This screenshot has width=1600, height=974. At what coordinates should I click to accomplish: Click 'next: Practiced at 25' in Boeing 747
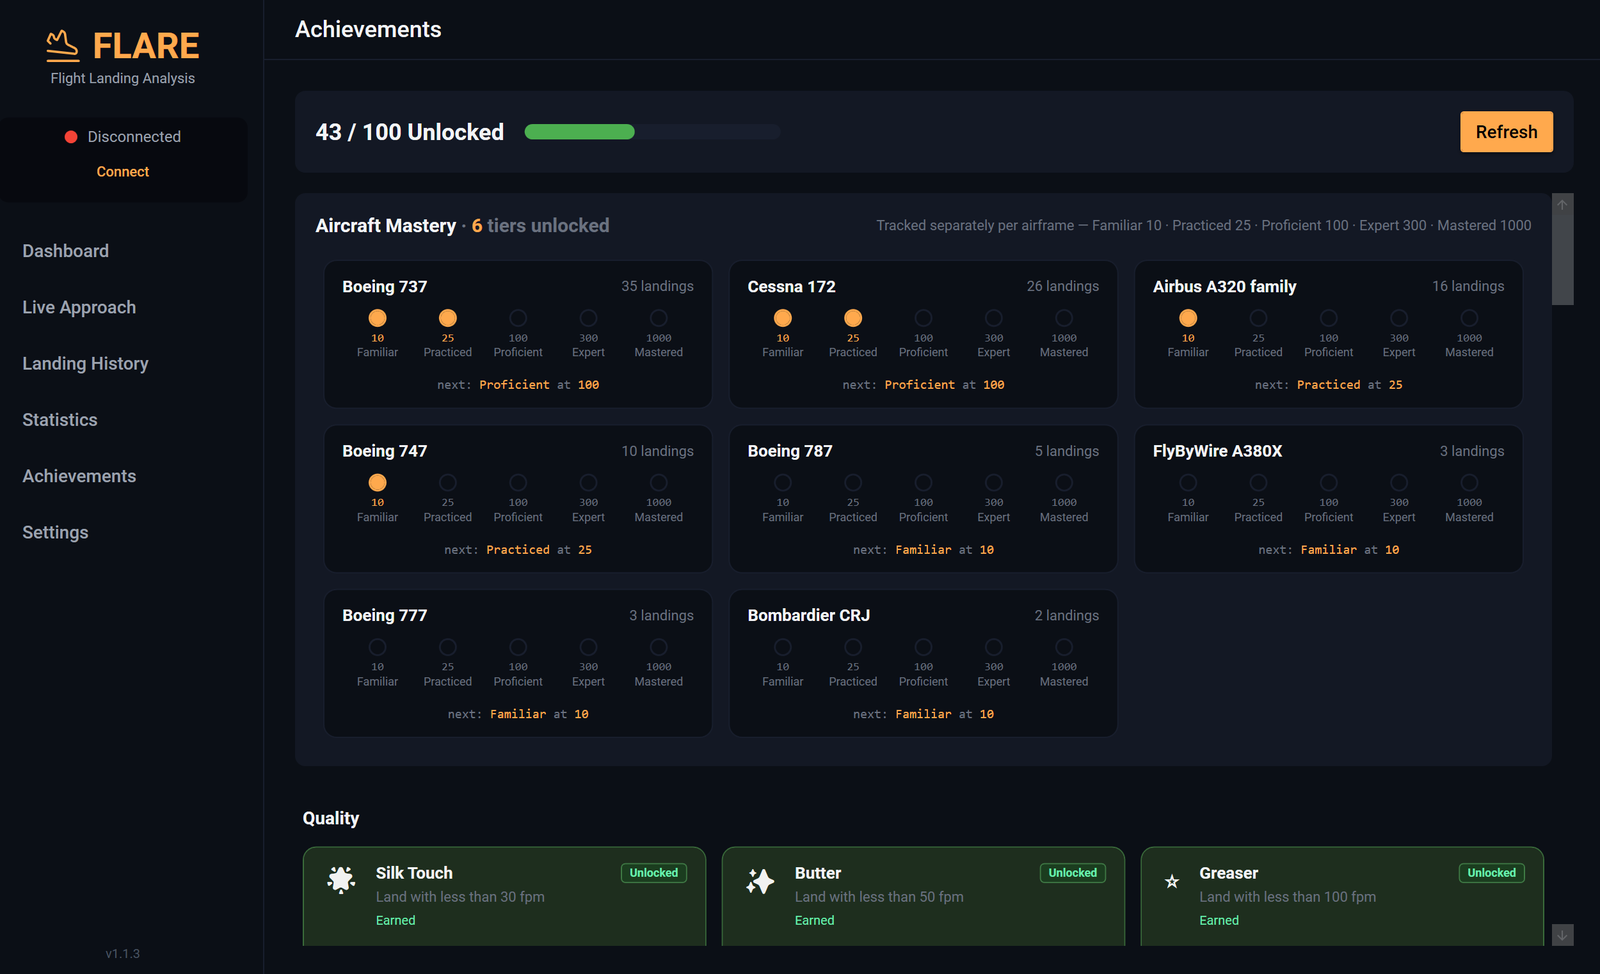pyautogui.click(x=518, y=550)
